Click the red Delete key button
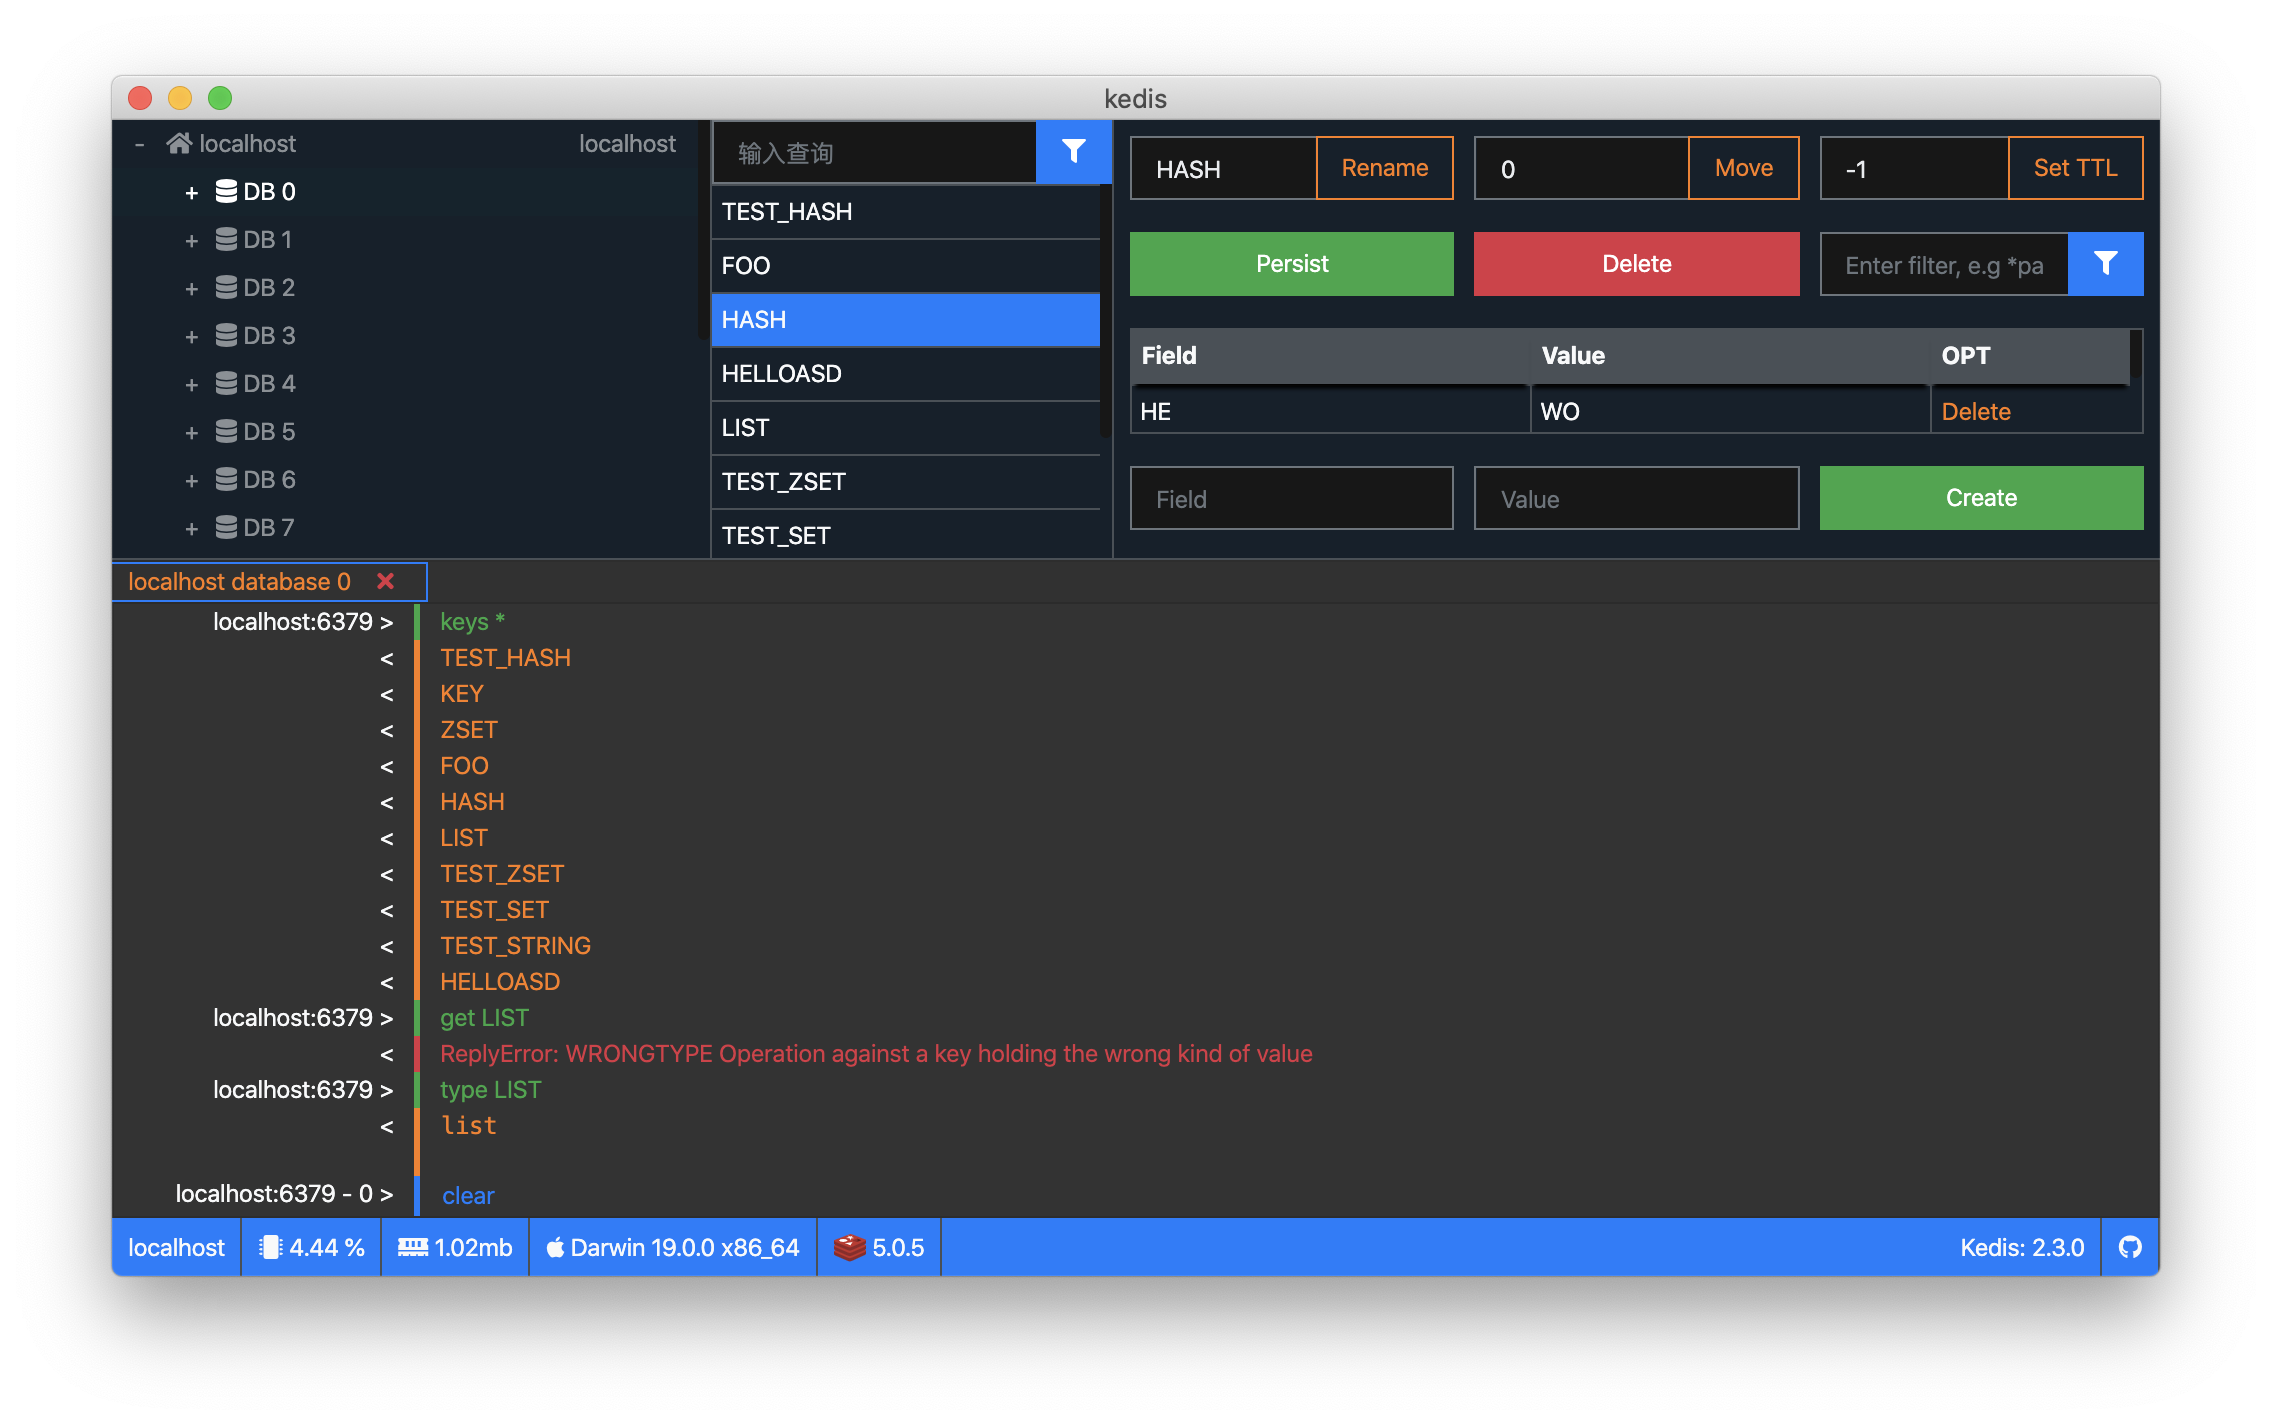This screenshot has height=1424, width=2272. [1637, 264]
